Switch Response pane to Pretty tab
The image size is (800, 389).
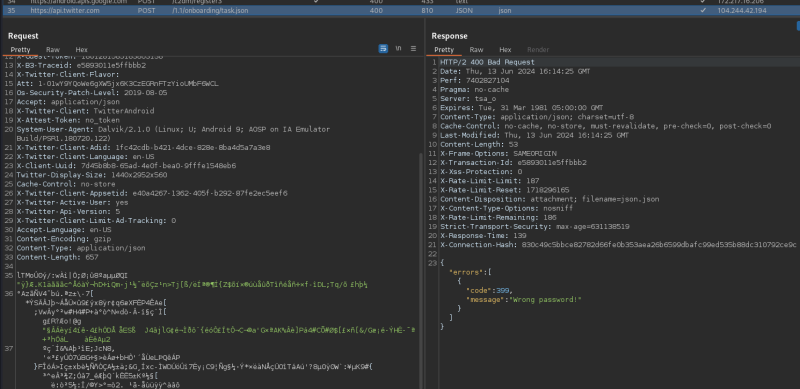(x=444, y=50)
